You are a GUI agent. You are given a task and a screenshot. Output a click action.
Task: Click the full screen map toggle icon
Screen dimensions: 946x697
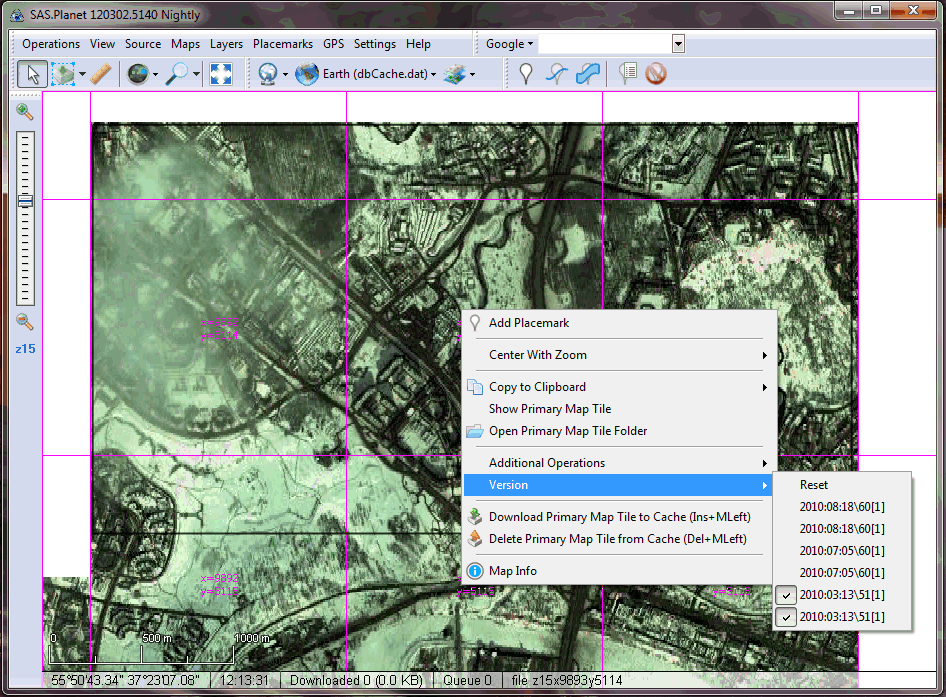pos(221,74)
